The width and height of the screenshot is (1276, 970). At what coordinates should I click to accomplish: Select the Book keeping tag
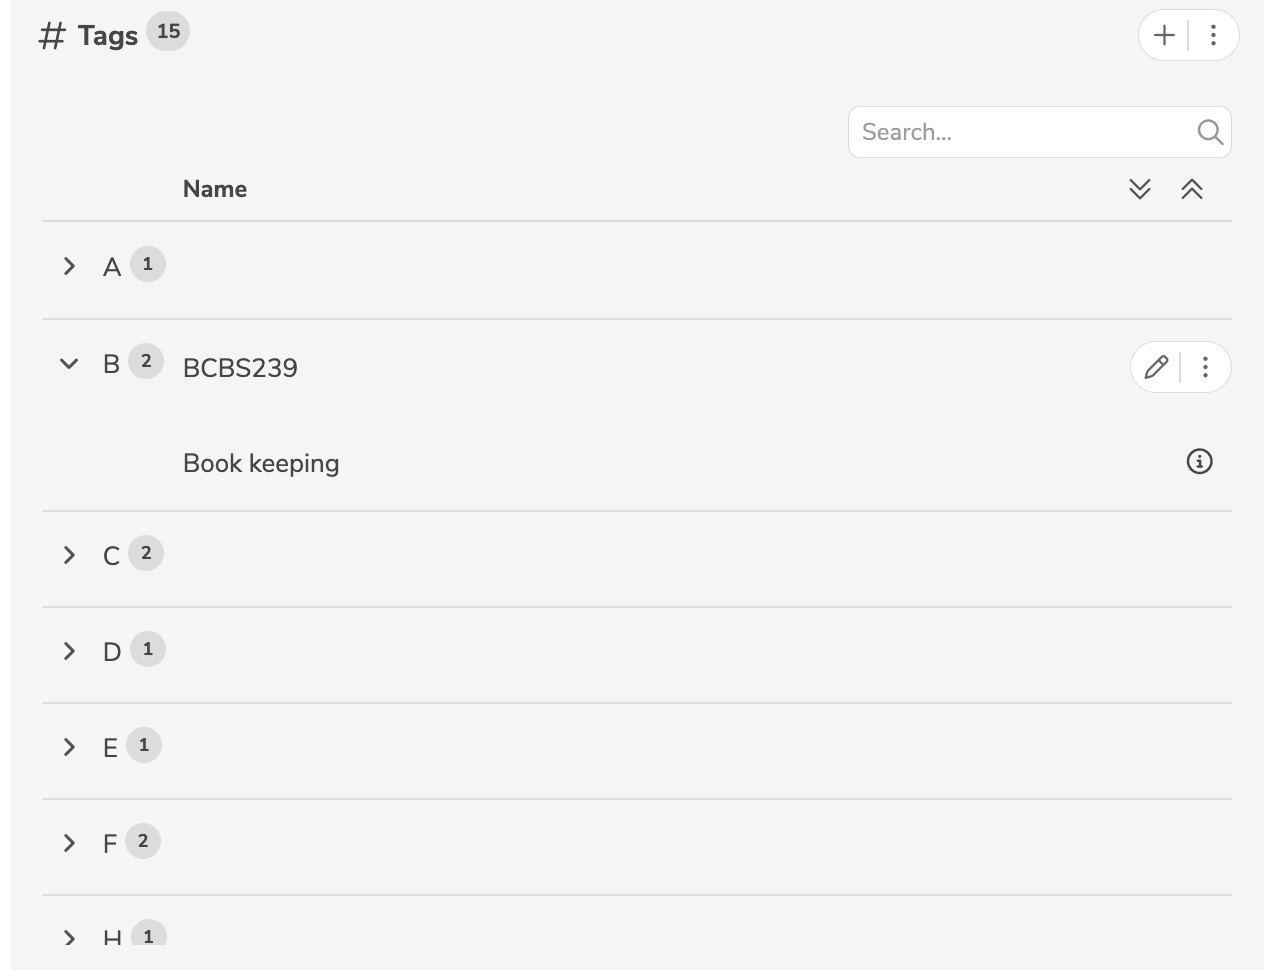pos(261,463)
